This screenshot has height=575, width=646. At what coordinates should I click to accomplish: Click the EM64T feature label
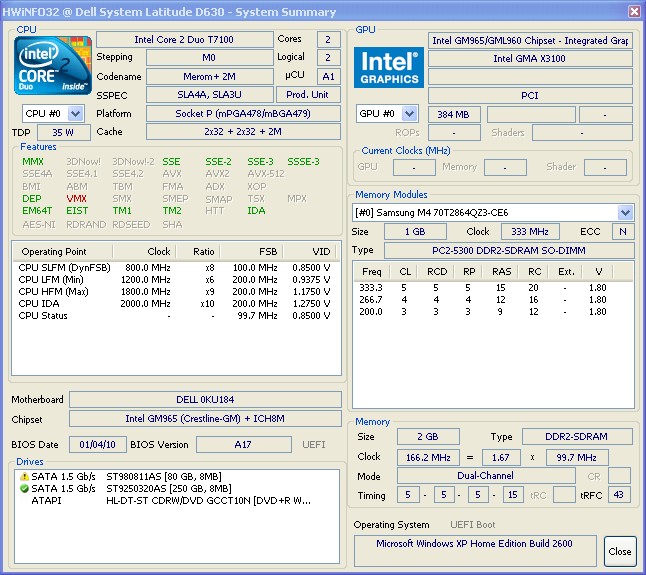pos(37,211)
